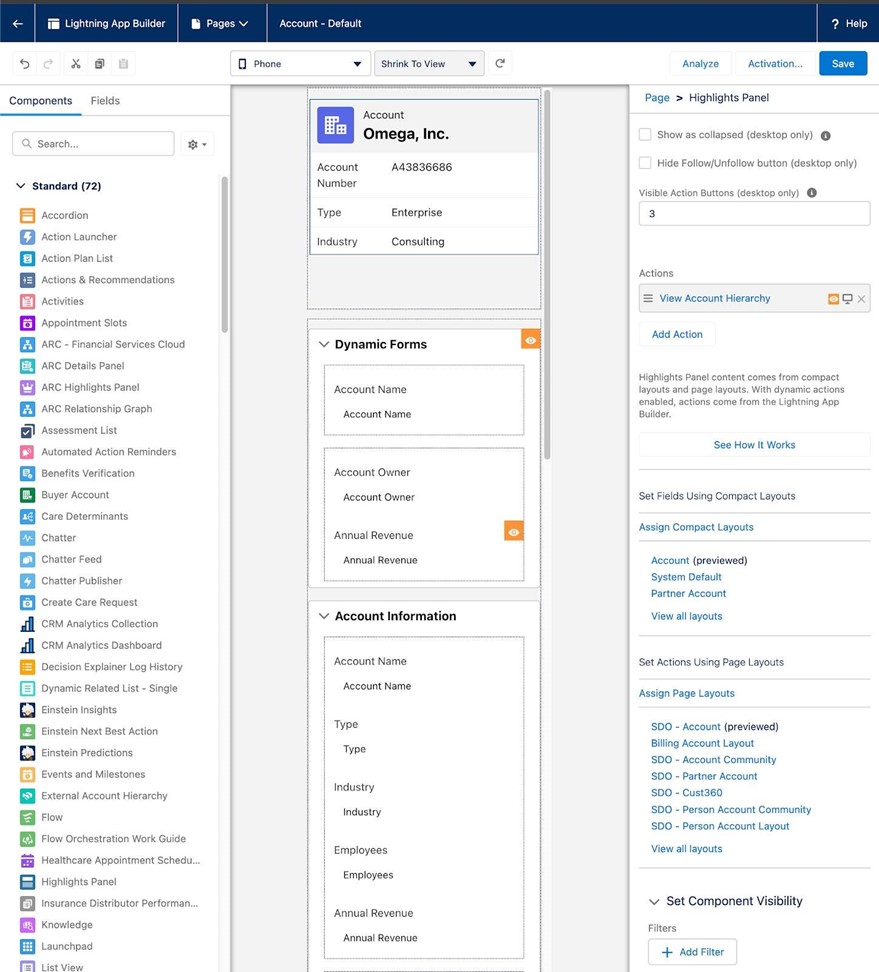The height and width of the screenshot is (972, 879).
Task: Click the undo icon in toolbar
Action: (25, 64)
